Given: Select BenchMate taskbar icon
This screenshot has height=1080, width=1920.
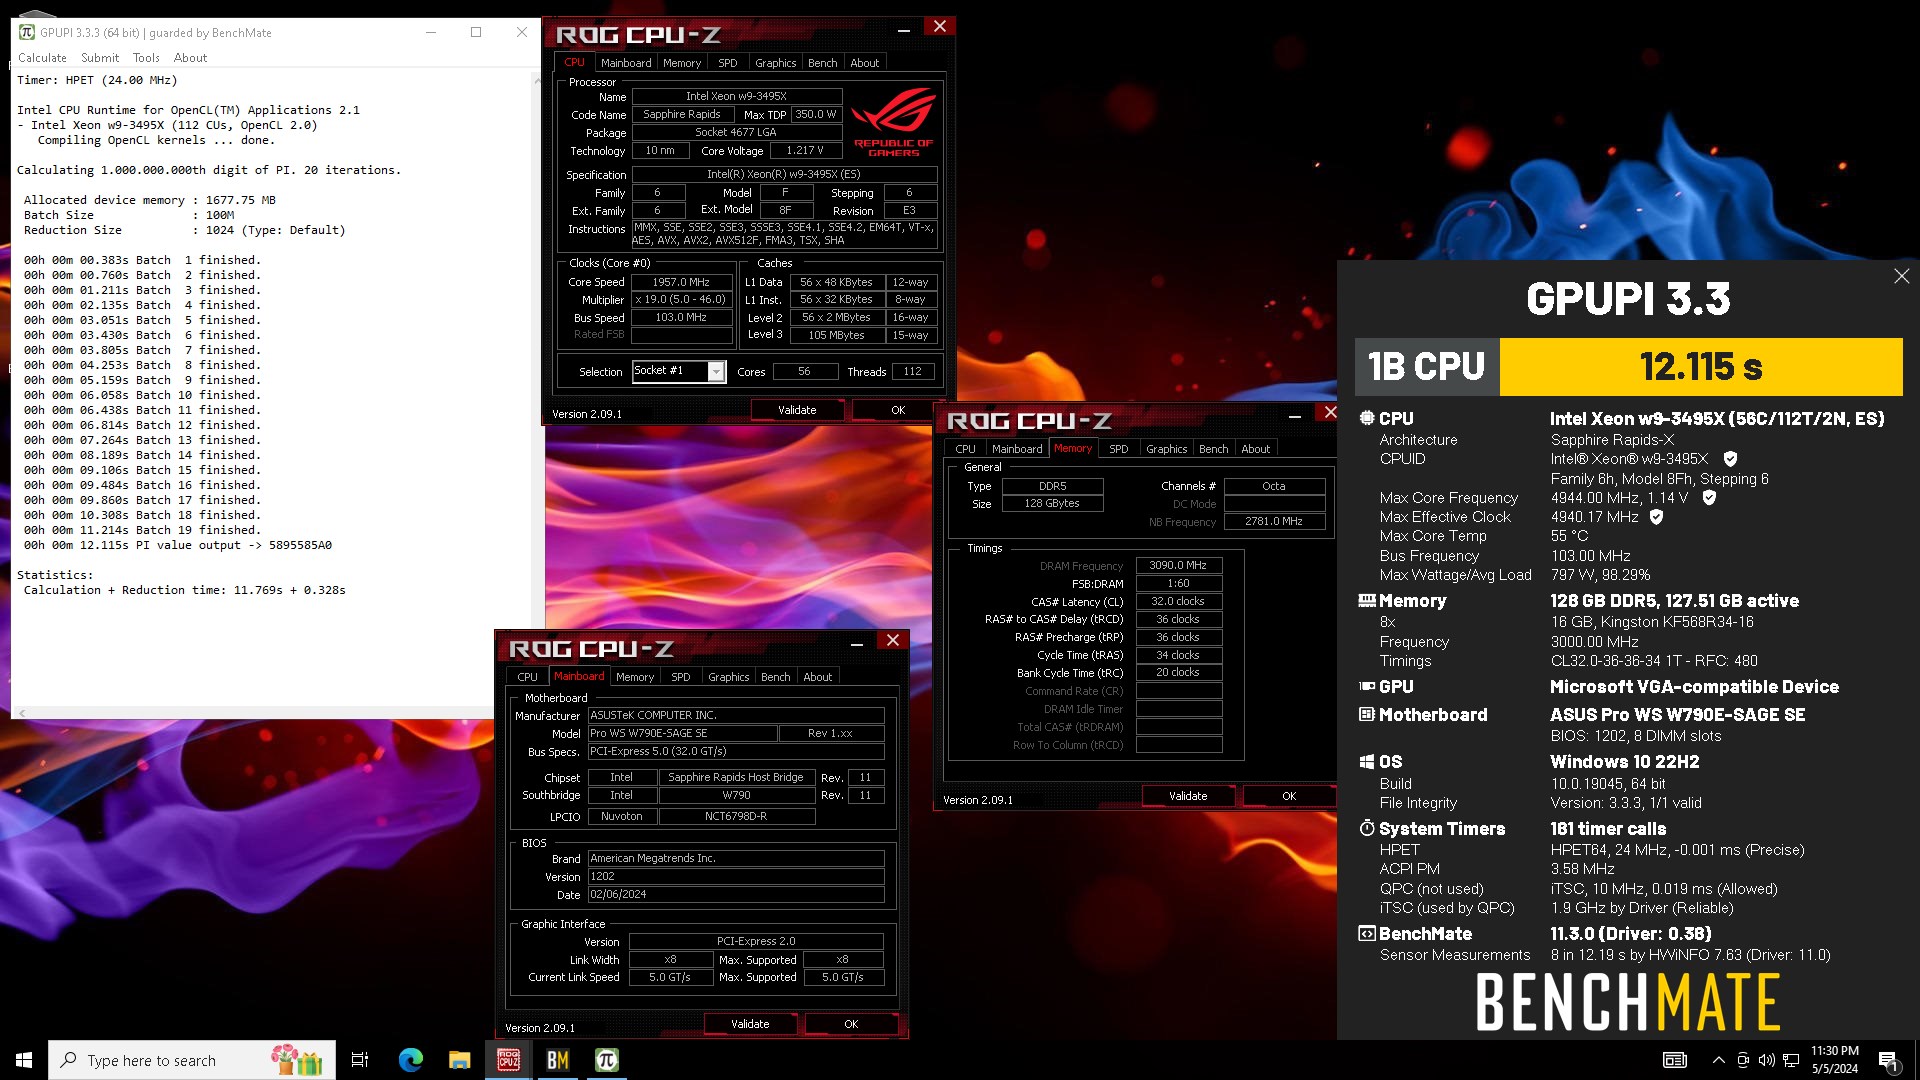Looking at the screenshot, I should (x=557, y=1060).
